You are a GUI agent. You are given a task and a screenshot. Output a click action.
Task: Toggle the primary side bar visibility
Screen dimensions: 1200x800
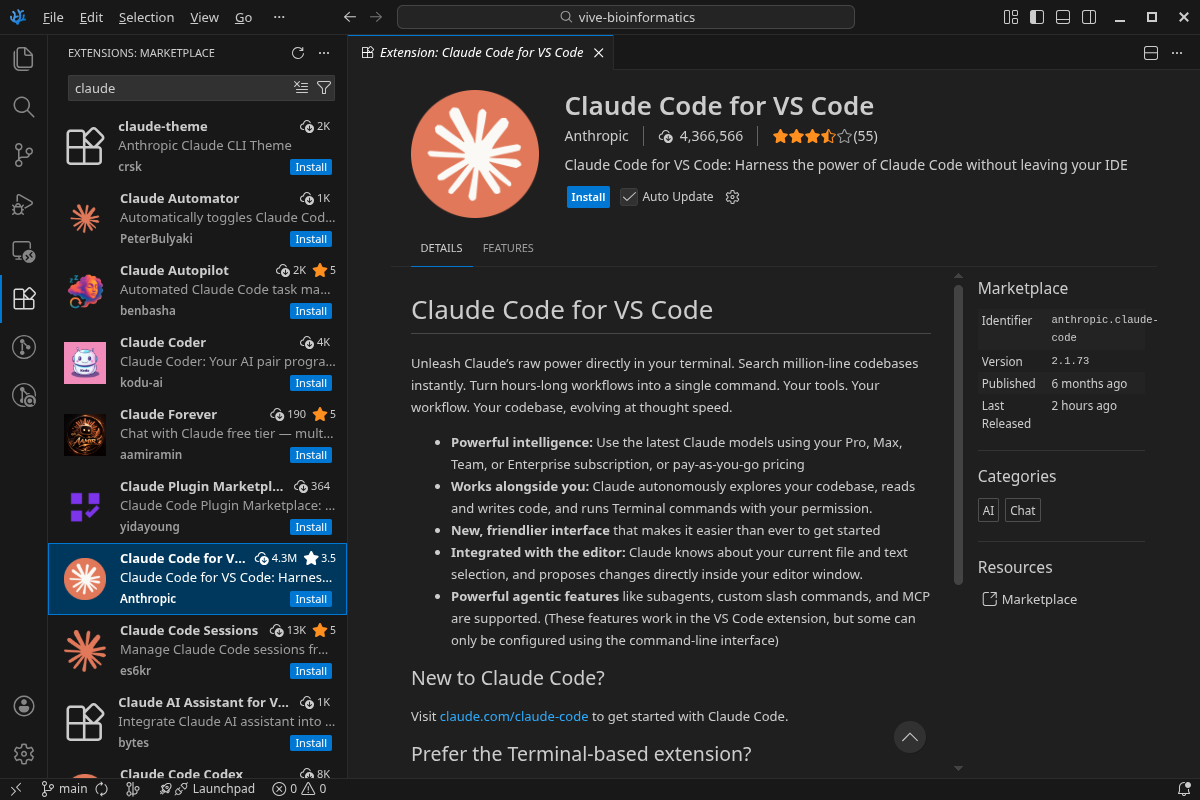pos(1036,17)
